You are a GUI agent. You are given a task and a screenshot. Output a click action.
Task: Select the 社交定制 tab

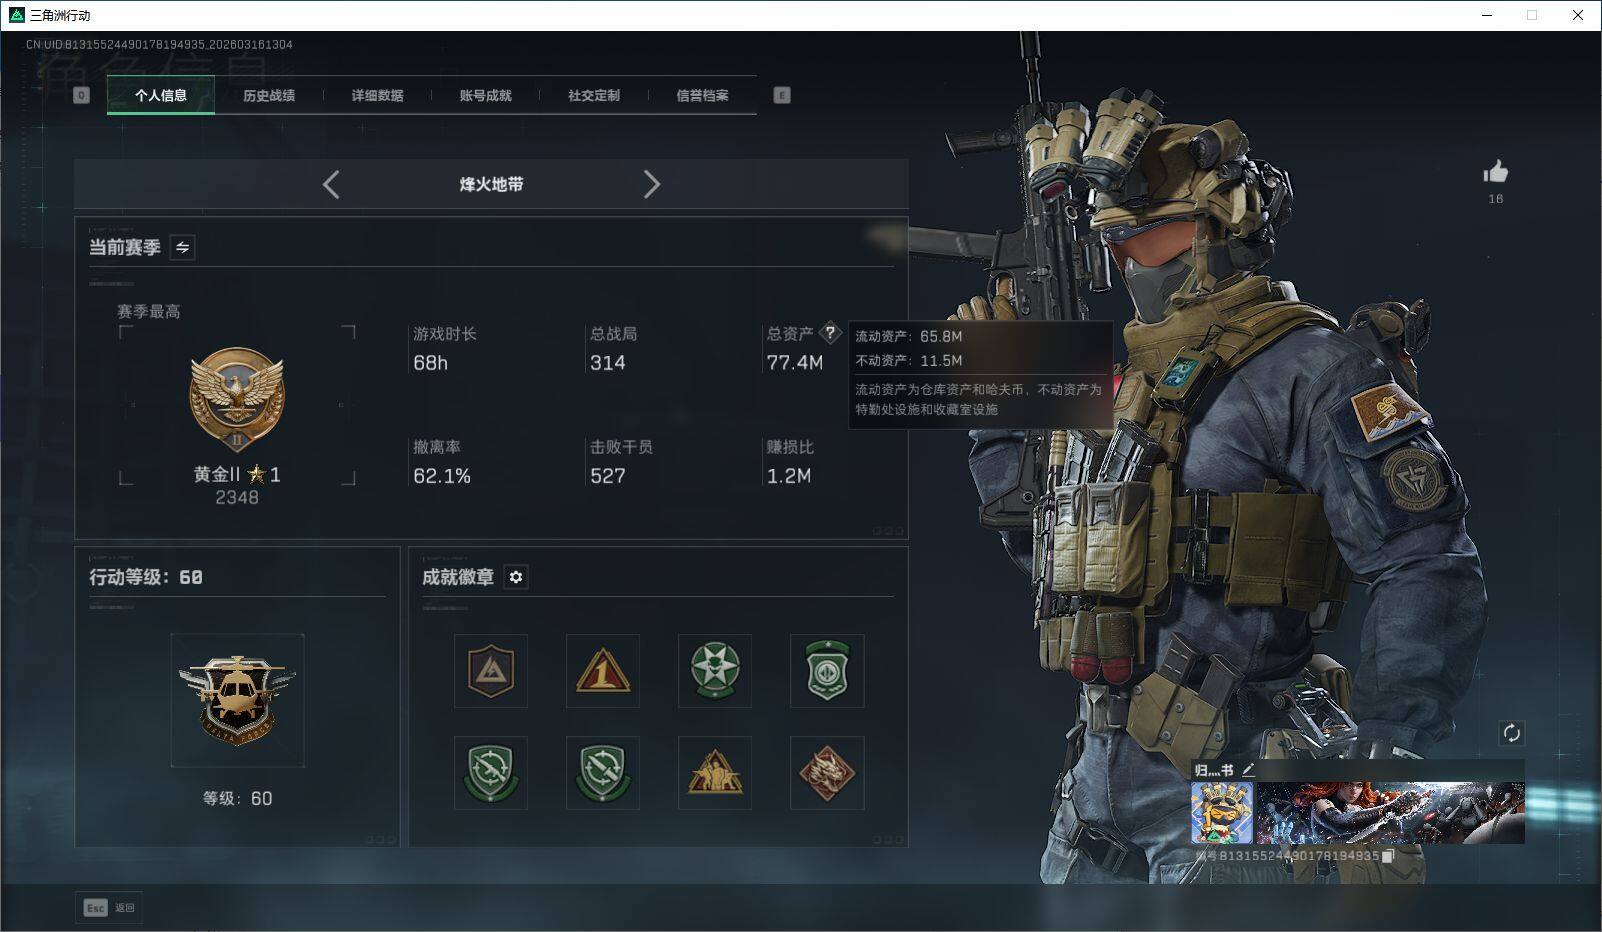click(594, 95)
